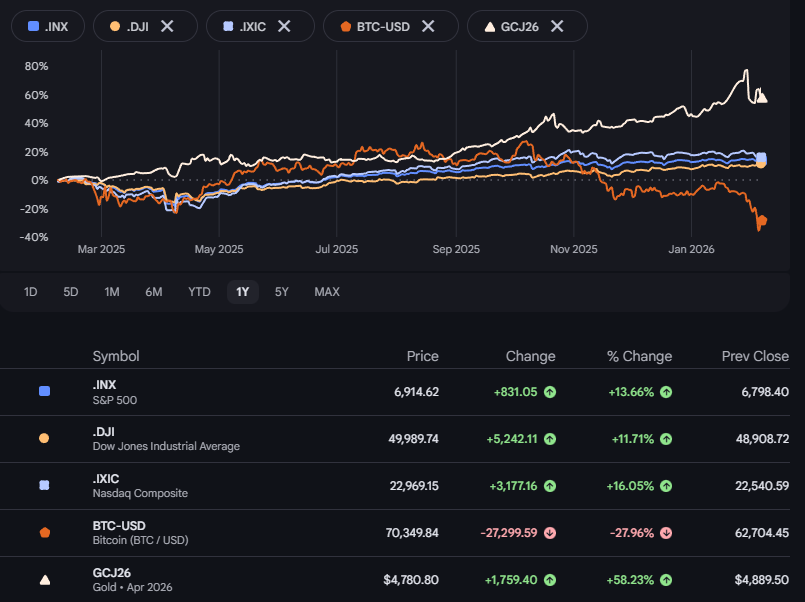Select the 5Y time range
This screenshot has width=805, height=602.
(282, 292)
